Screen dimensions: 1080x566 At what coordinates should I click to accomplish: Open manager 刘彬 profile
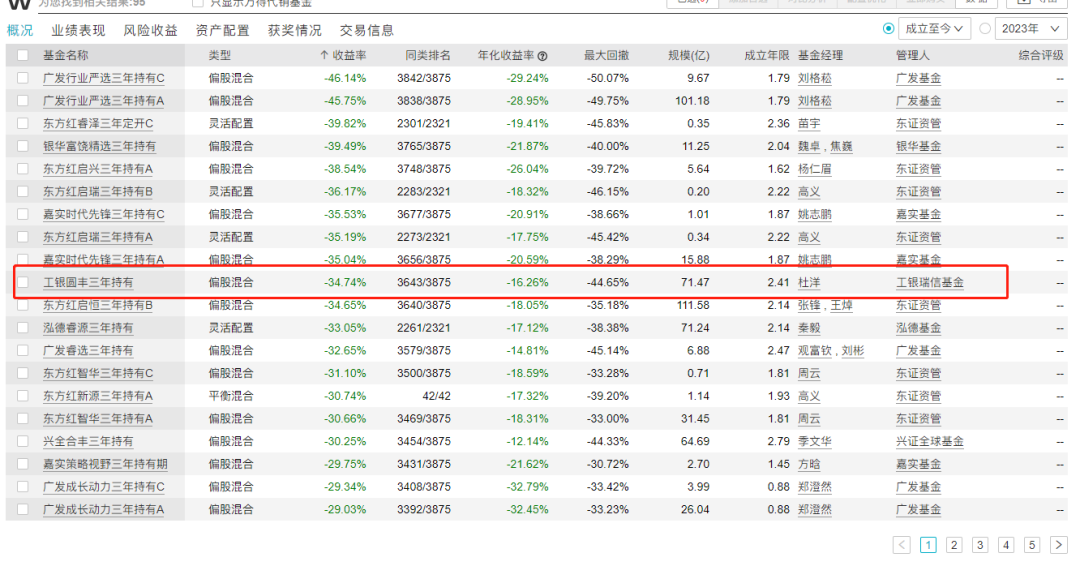click(x=853, y=350)
